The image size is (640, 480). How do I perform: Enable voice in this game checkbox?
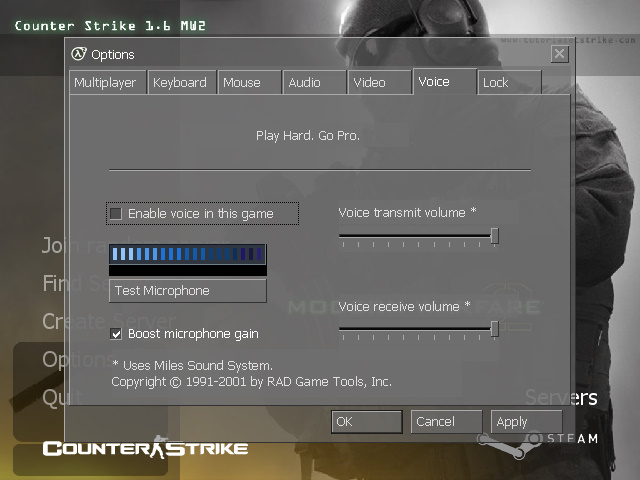coord(116,214)
